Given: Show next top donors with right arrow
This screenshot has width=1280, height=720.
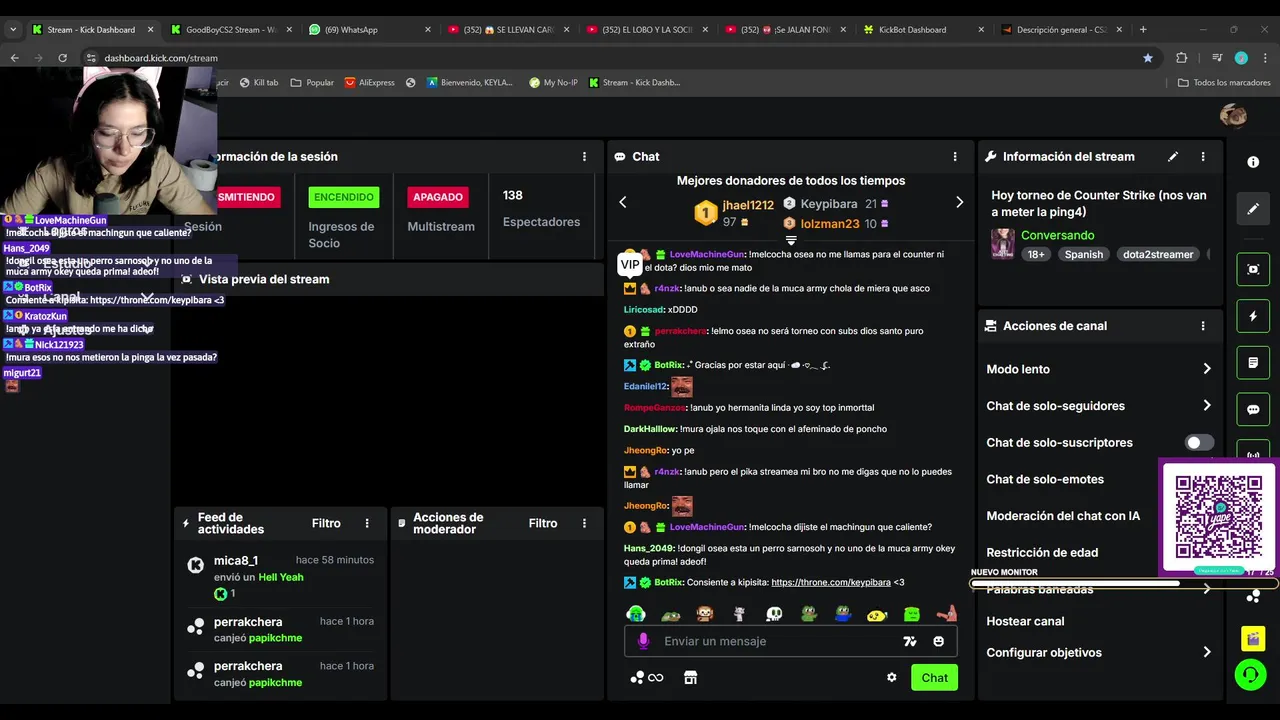Looking at the screenshot, I should [x=959, y=202].
